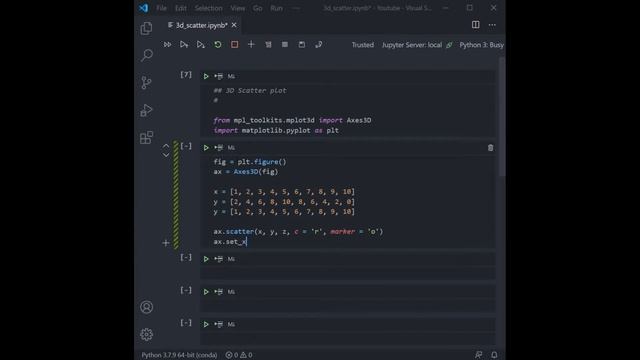Delete the scatter cell with trash icon
Image resolution: width=640 pixels, height=360 pixels.
click(490, 148)
